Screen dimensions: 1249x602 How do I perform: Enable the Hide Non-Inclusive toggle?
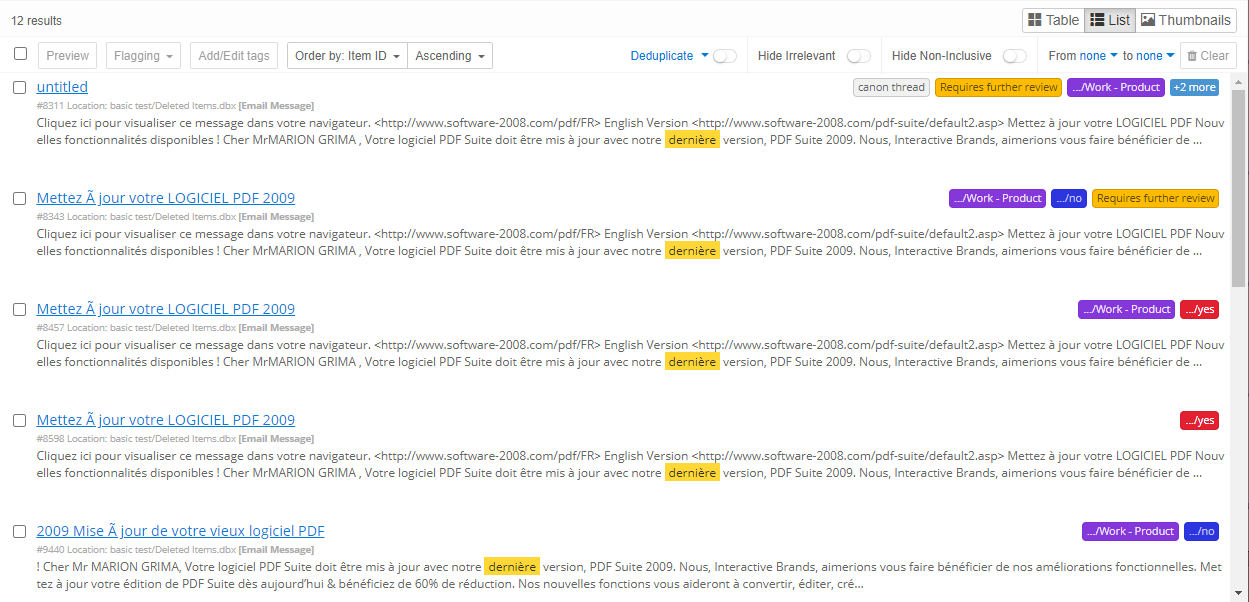click(1015, 57)
